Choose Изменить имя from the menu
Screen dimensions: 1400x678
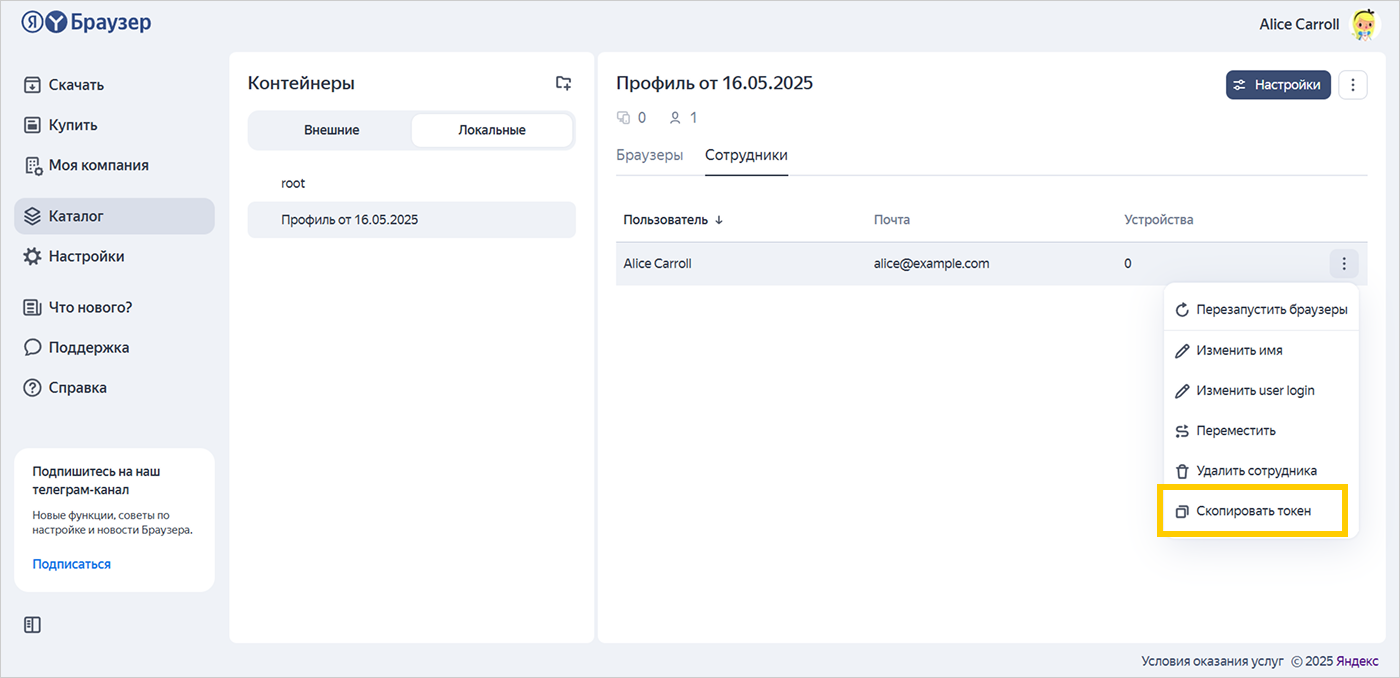(x=1261, y=351)
